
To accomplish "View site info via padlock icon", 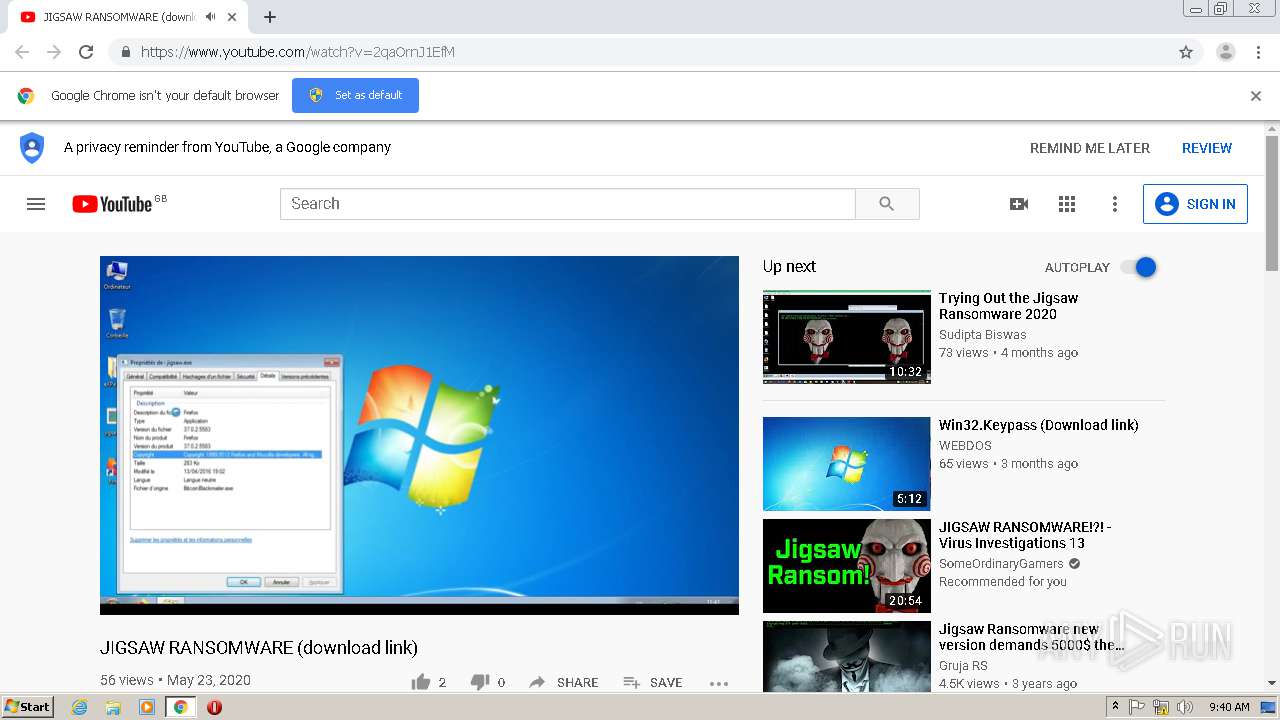I will (x=125, y=52).
